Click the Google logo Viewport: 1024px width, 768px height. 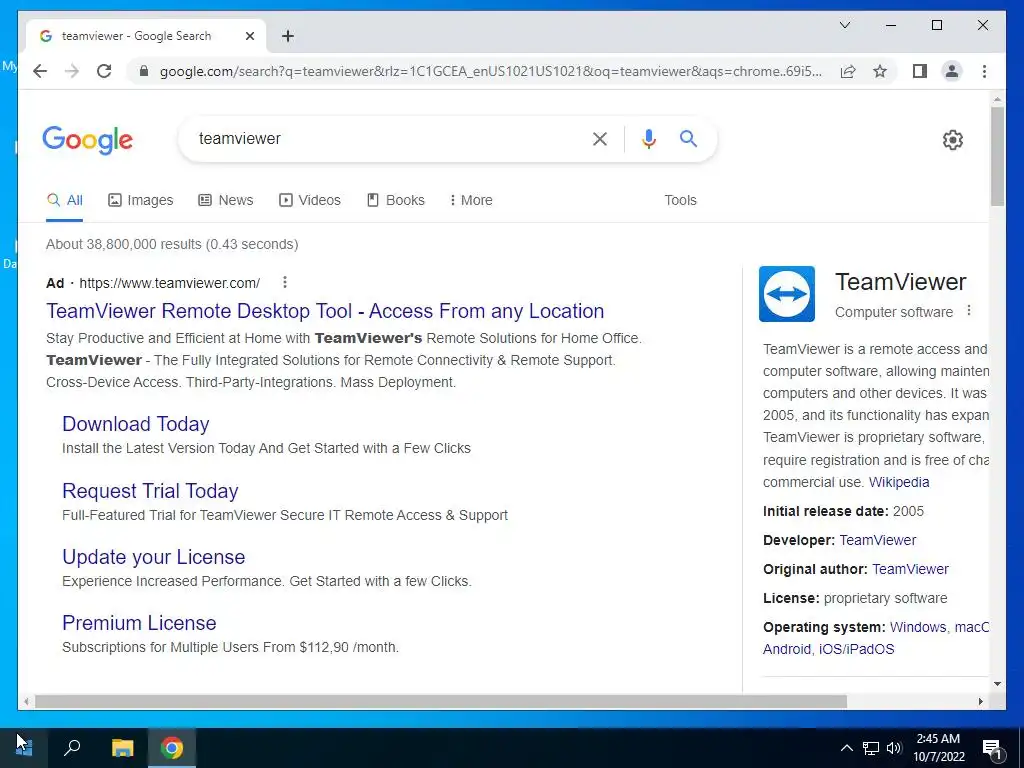pos(88,140)
